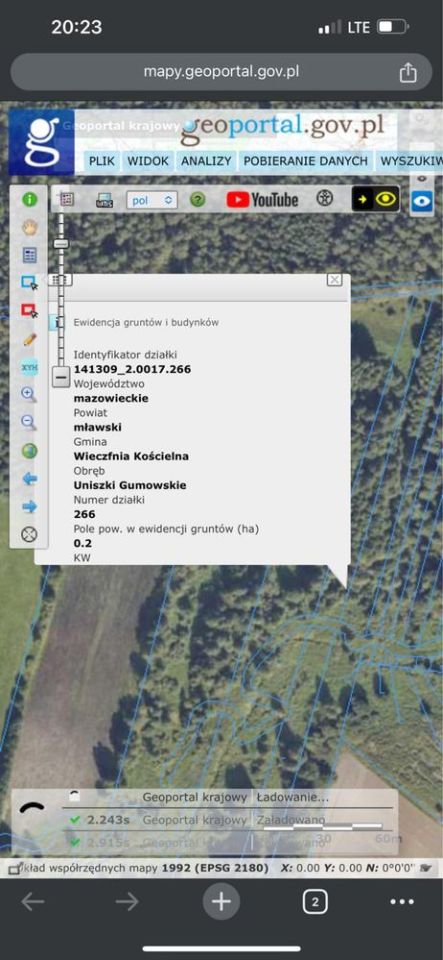Select the pencil drawing tool
Viewport: 443px width, 960px height.
[x=29, y=339]
